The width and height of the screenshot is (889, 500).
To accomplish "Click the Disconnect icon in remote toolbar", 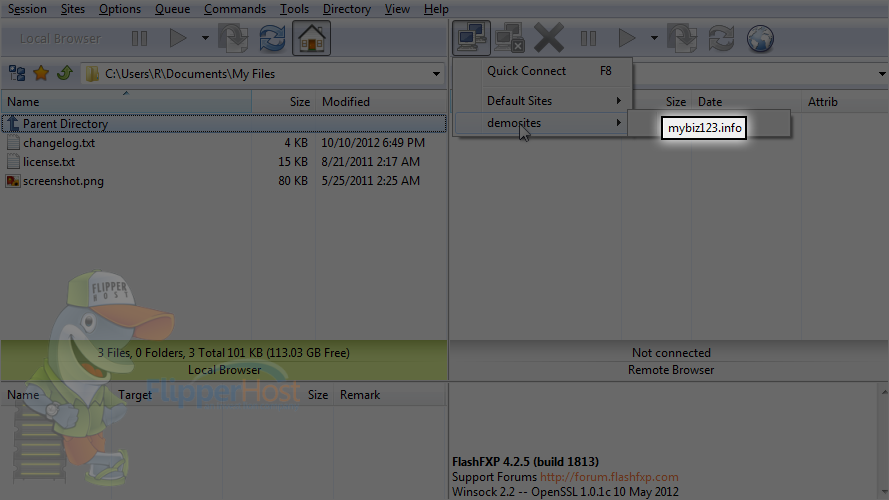I will click(x=509, y=39).
